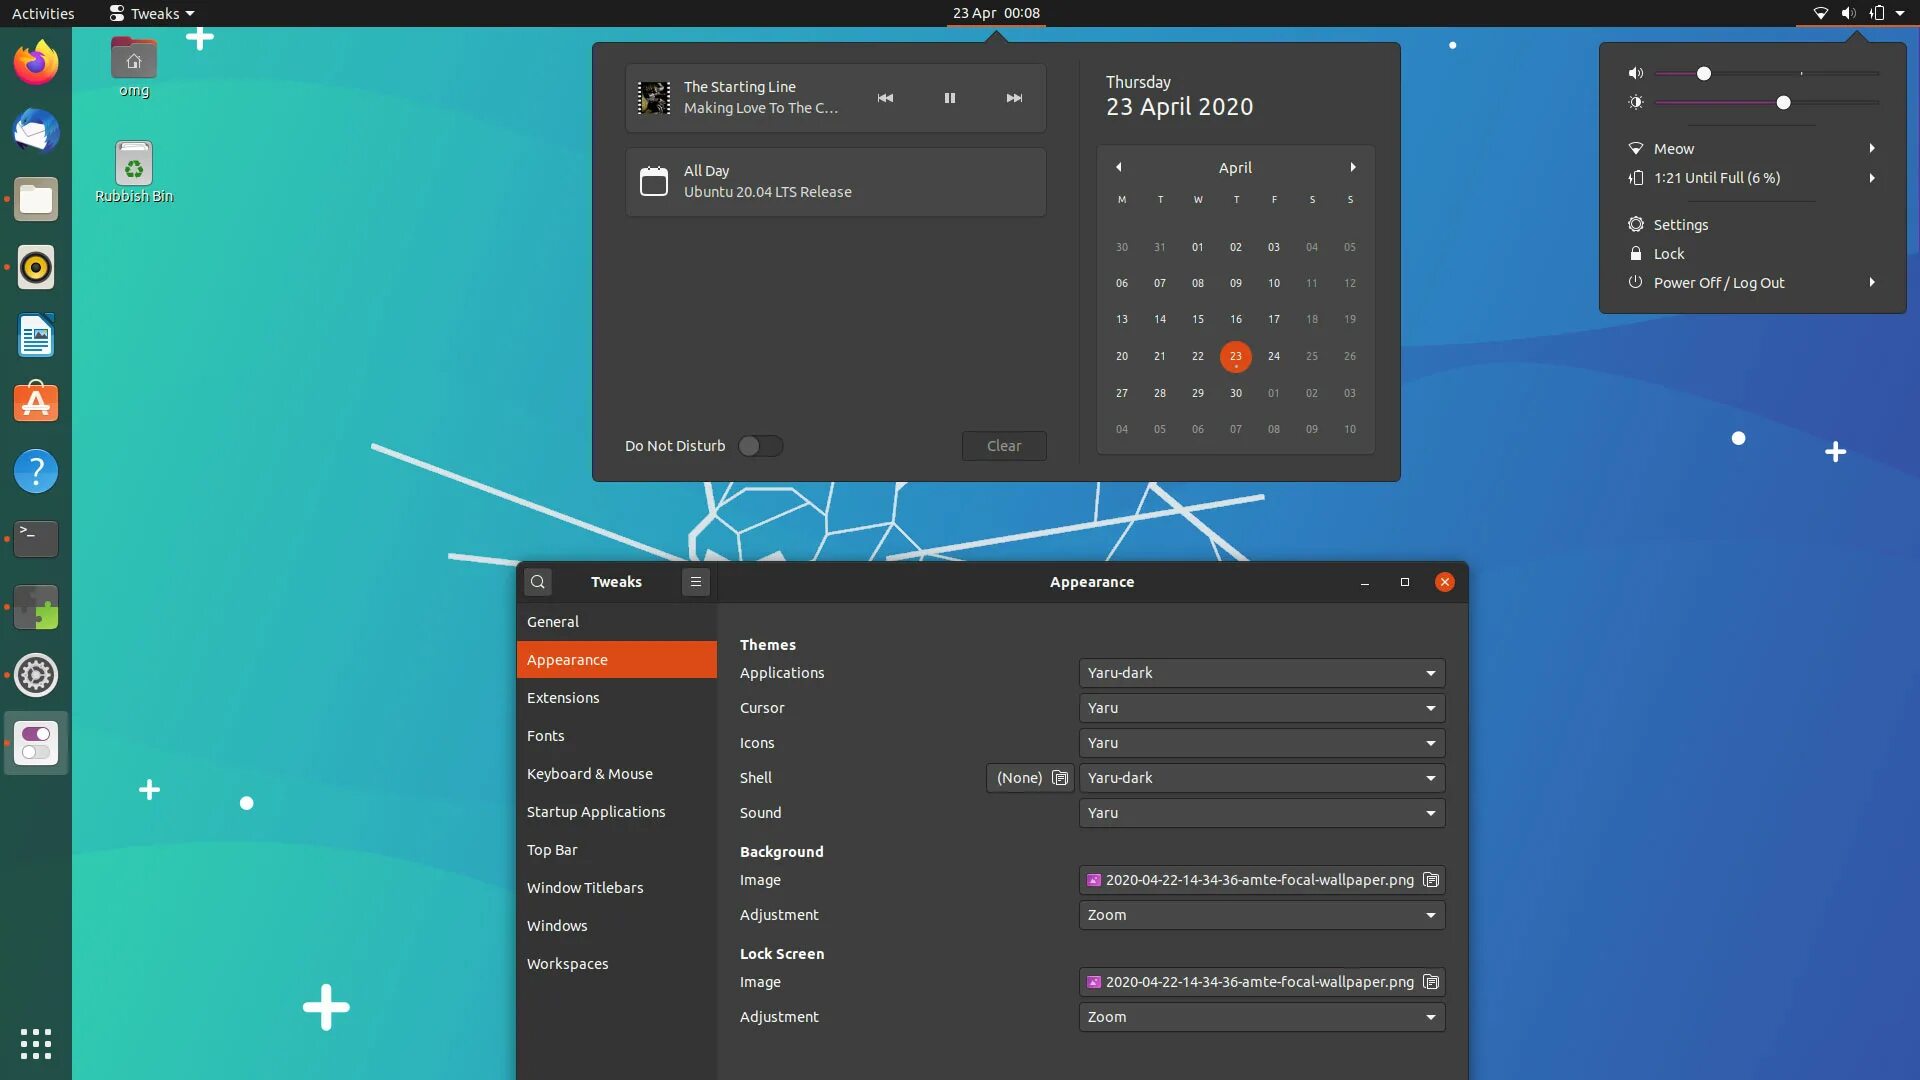The image size is (1920, 1080).
Task: Browse for Background image file icon
Action: point(1431,880)
